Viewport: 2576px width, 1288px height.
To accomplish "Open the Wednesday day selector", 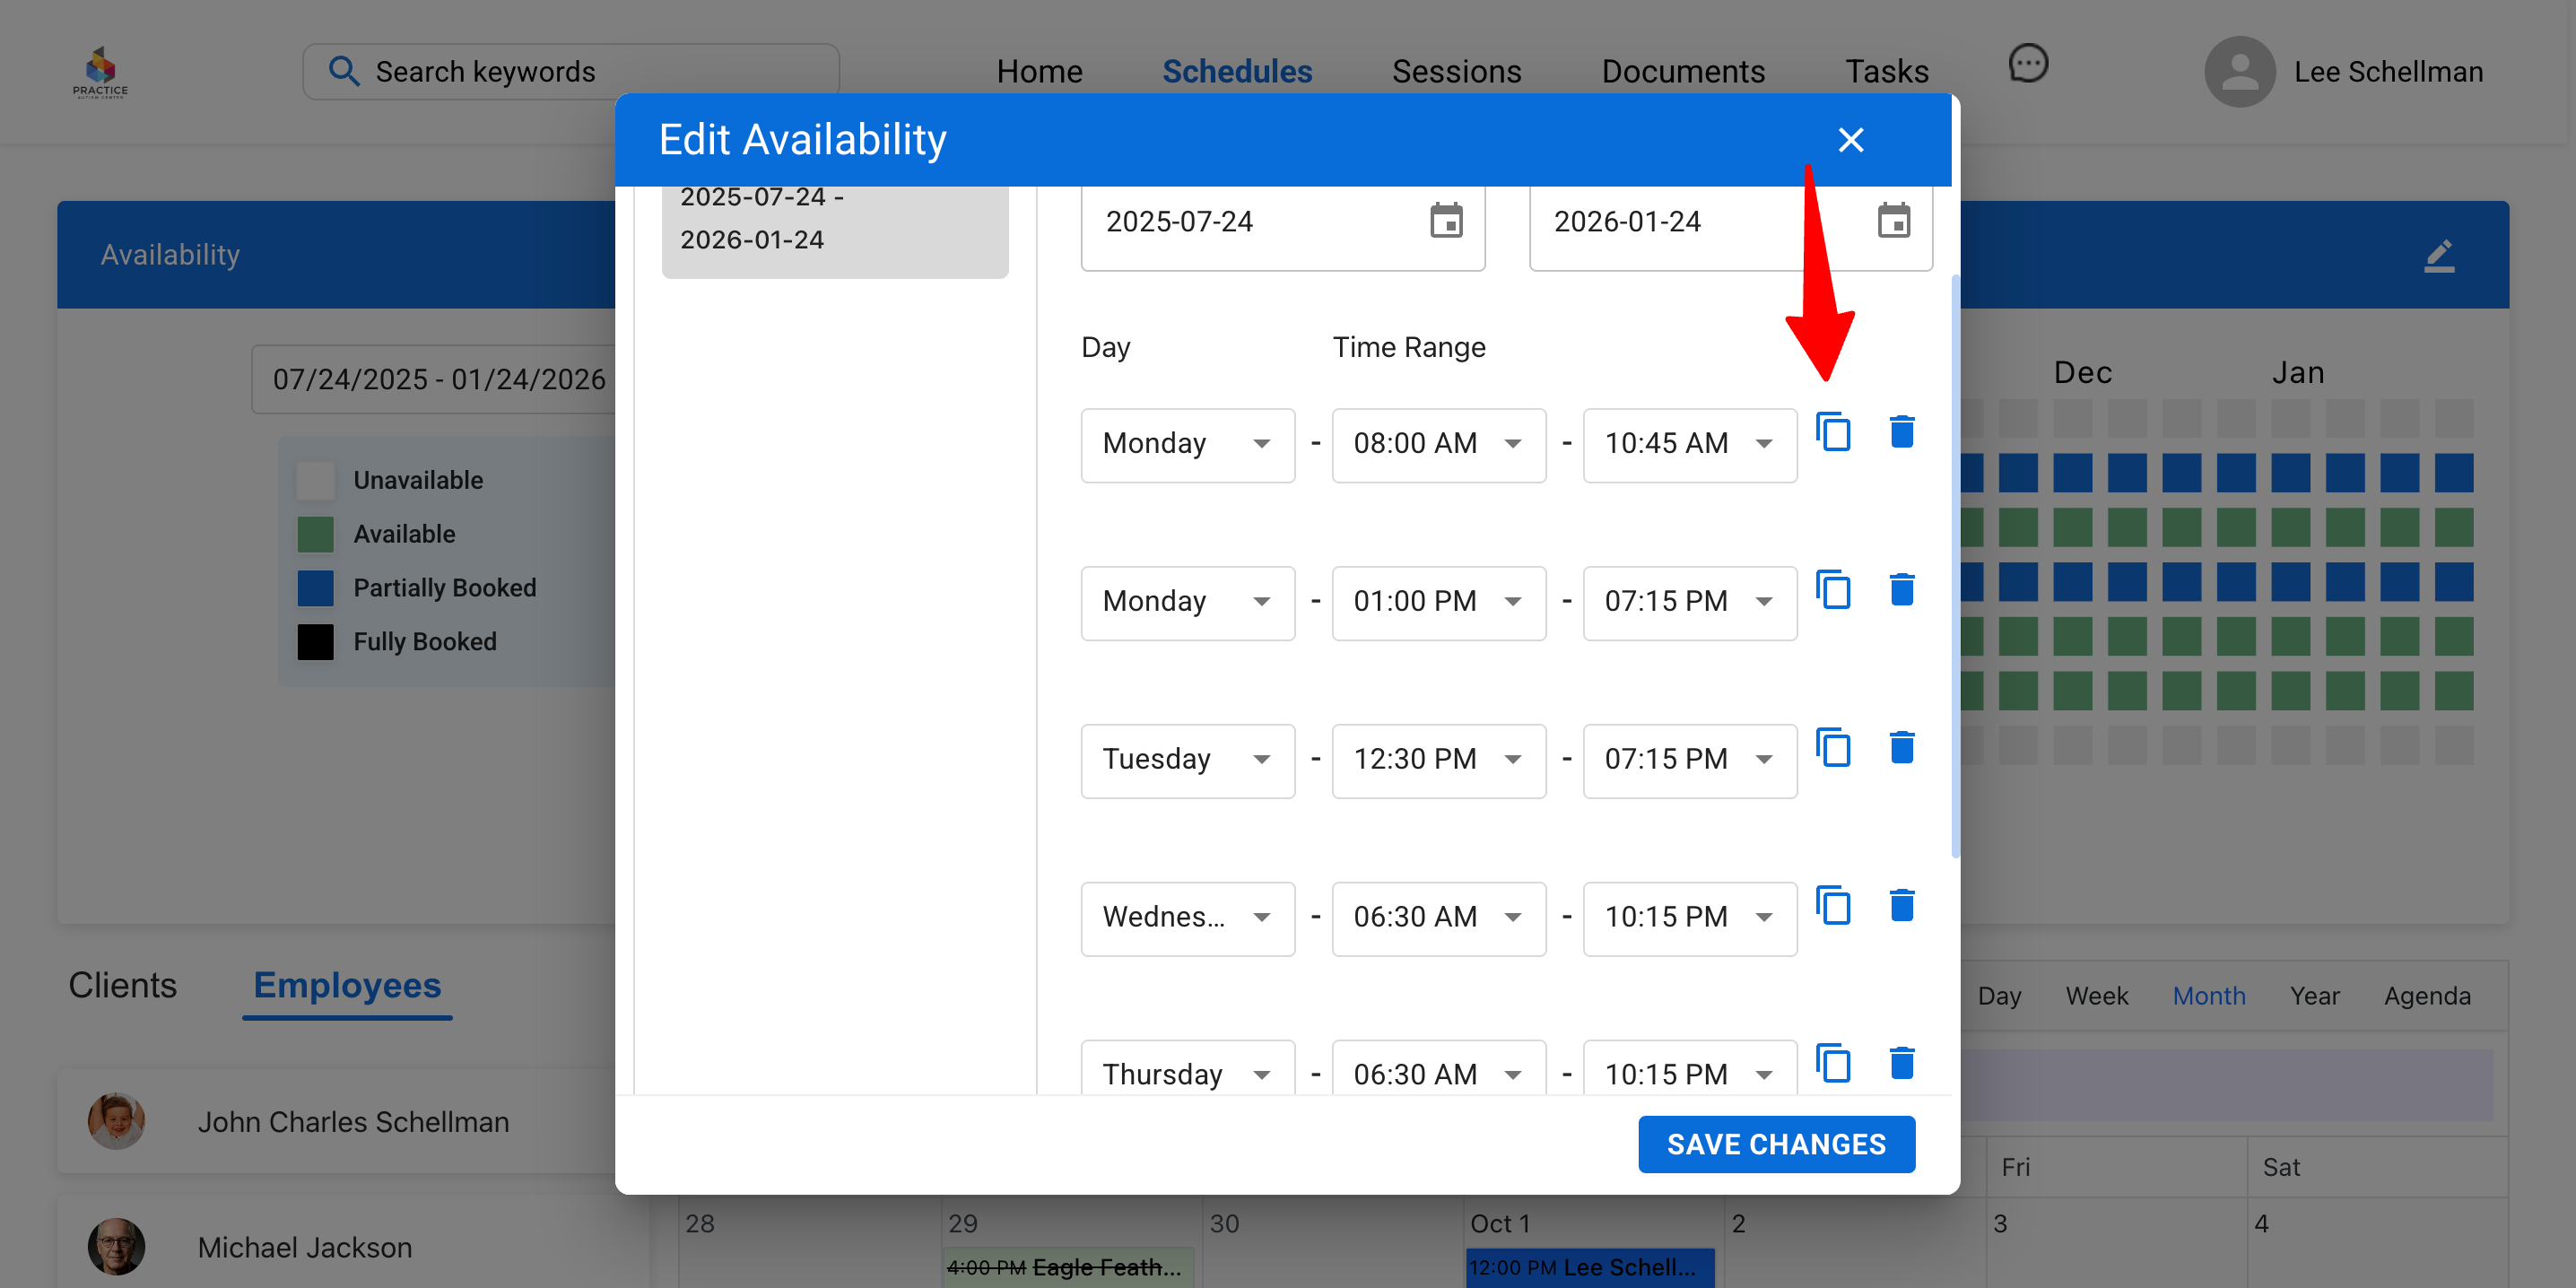I will 1187,918.
